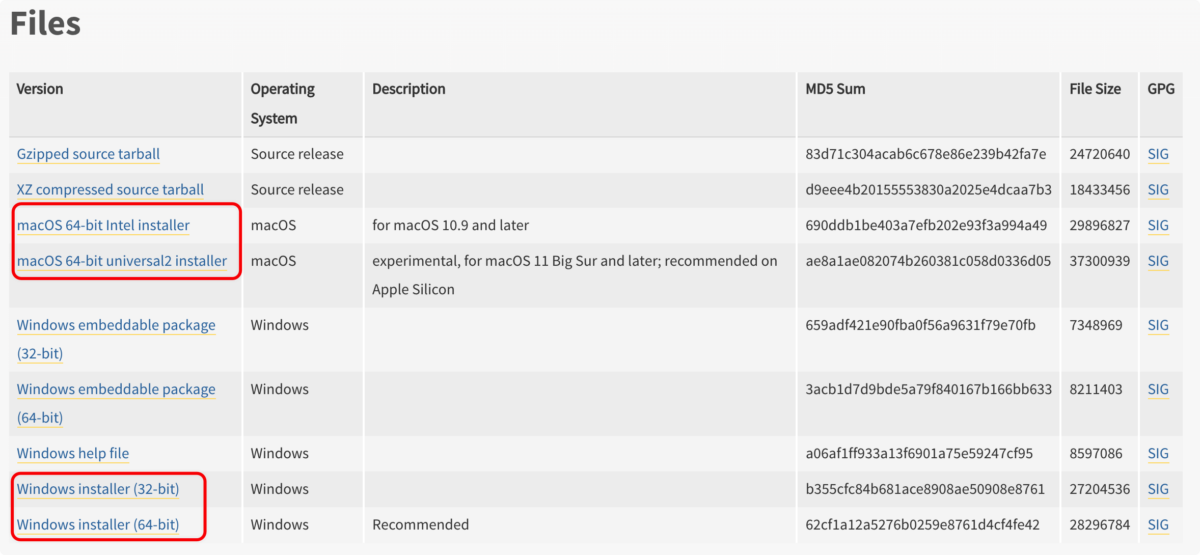Click SIG for Windows help file
The width and height of the screenshot is (1200, 555).
tap(1158, 453)
